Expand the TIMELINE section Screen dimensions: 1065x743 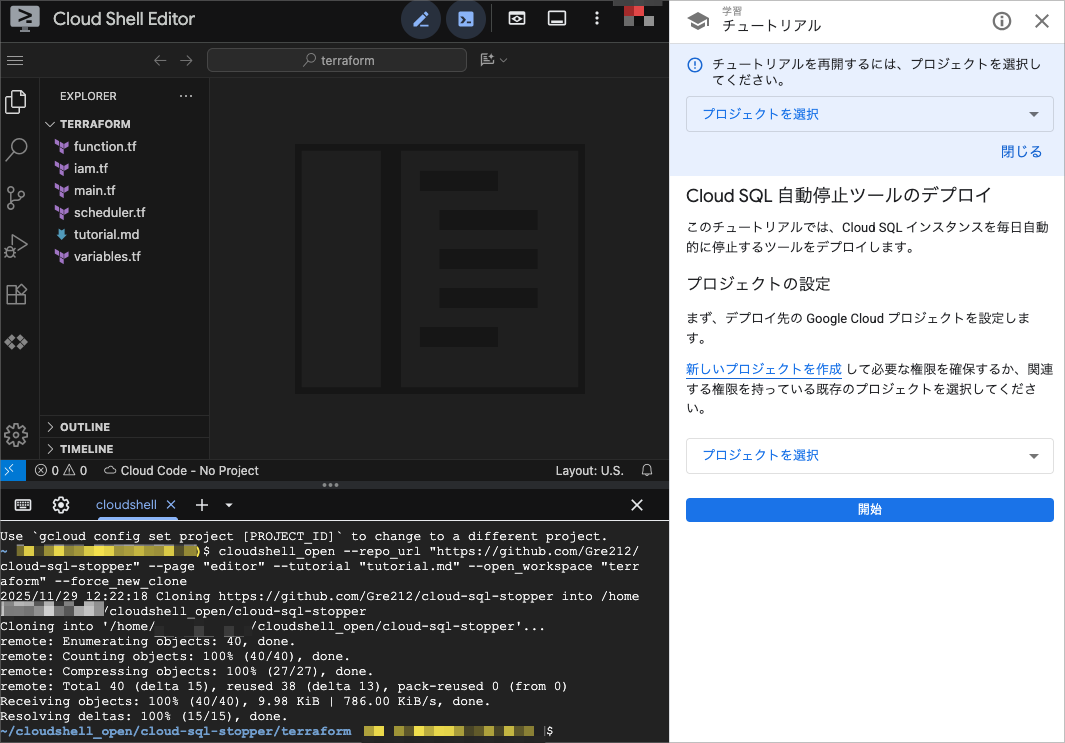pyautogui.click(x=86, y=449)
